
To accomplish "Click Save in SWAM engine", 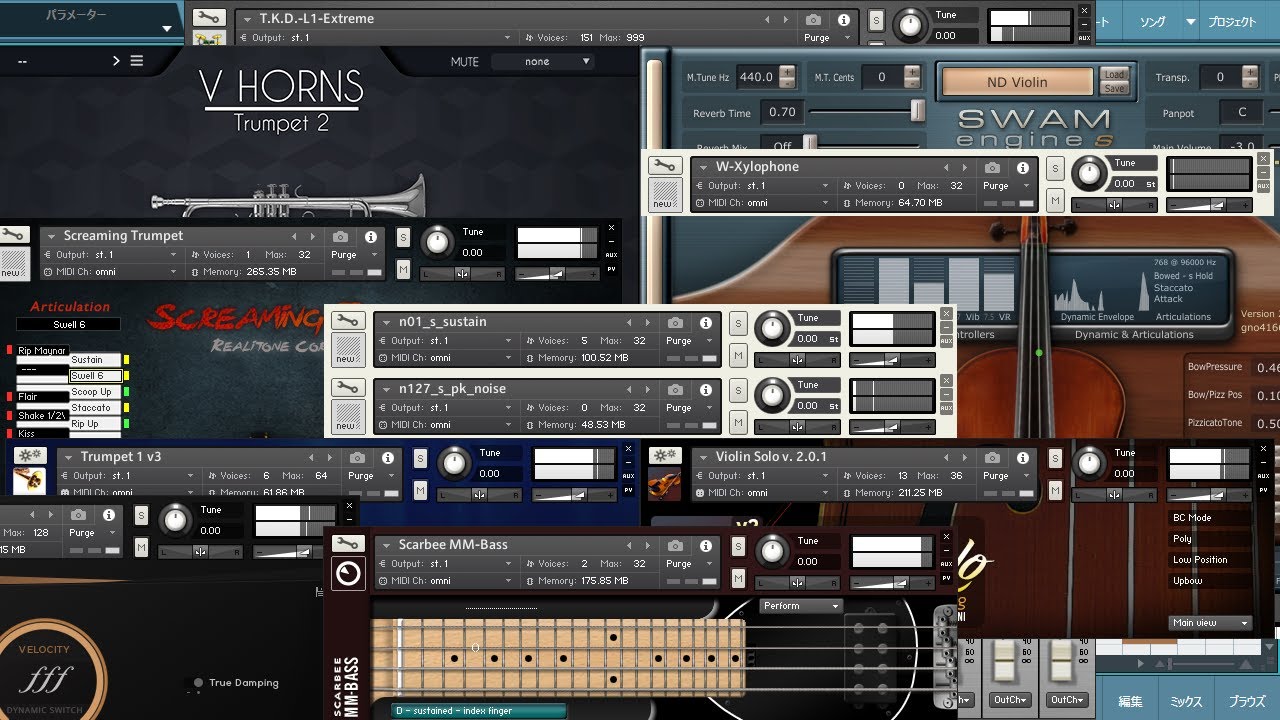I will [x=1114, y=88].
